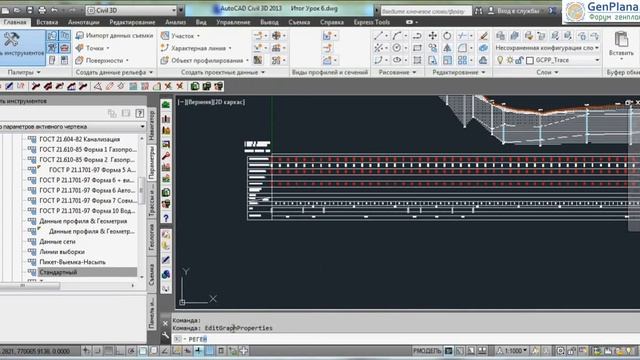Open the help question-mark icon on the vertical toolbar
The width and height of the screenshot is (640, 360).
point(166,218)
